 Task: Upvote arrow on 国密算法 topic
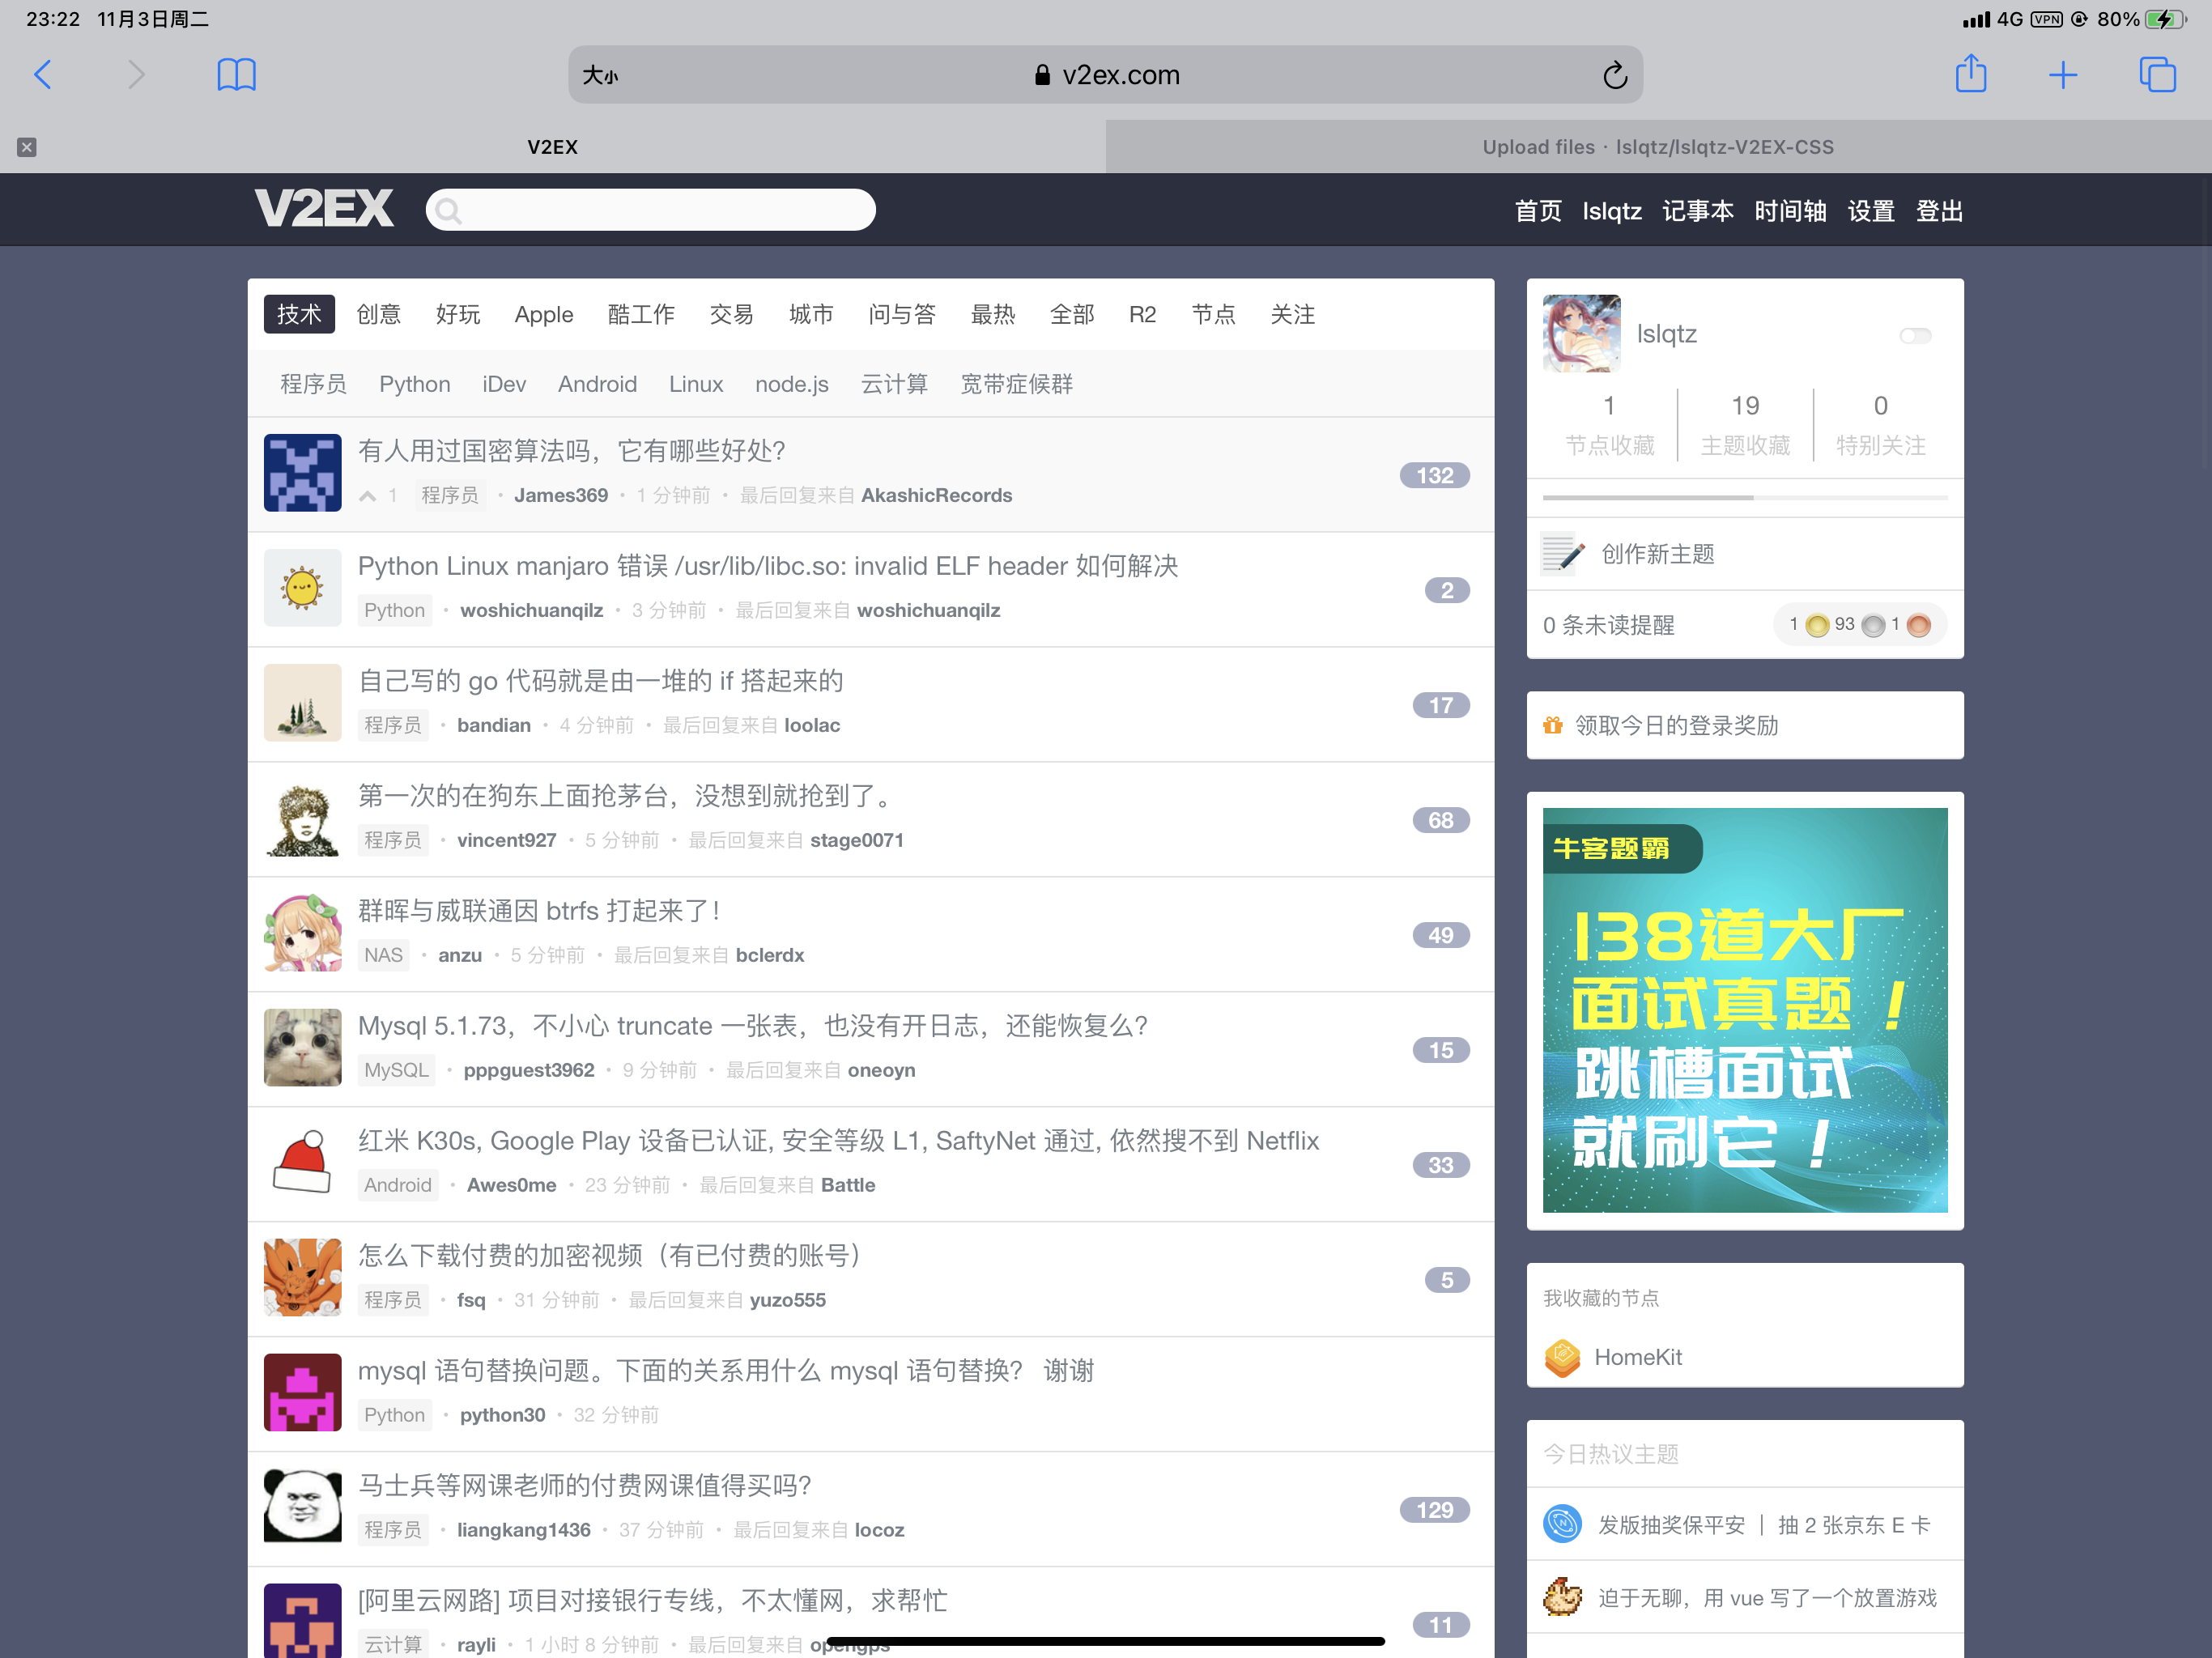tap(368, 496)
